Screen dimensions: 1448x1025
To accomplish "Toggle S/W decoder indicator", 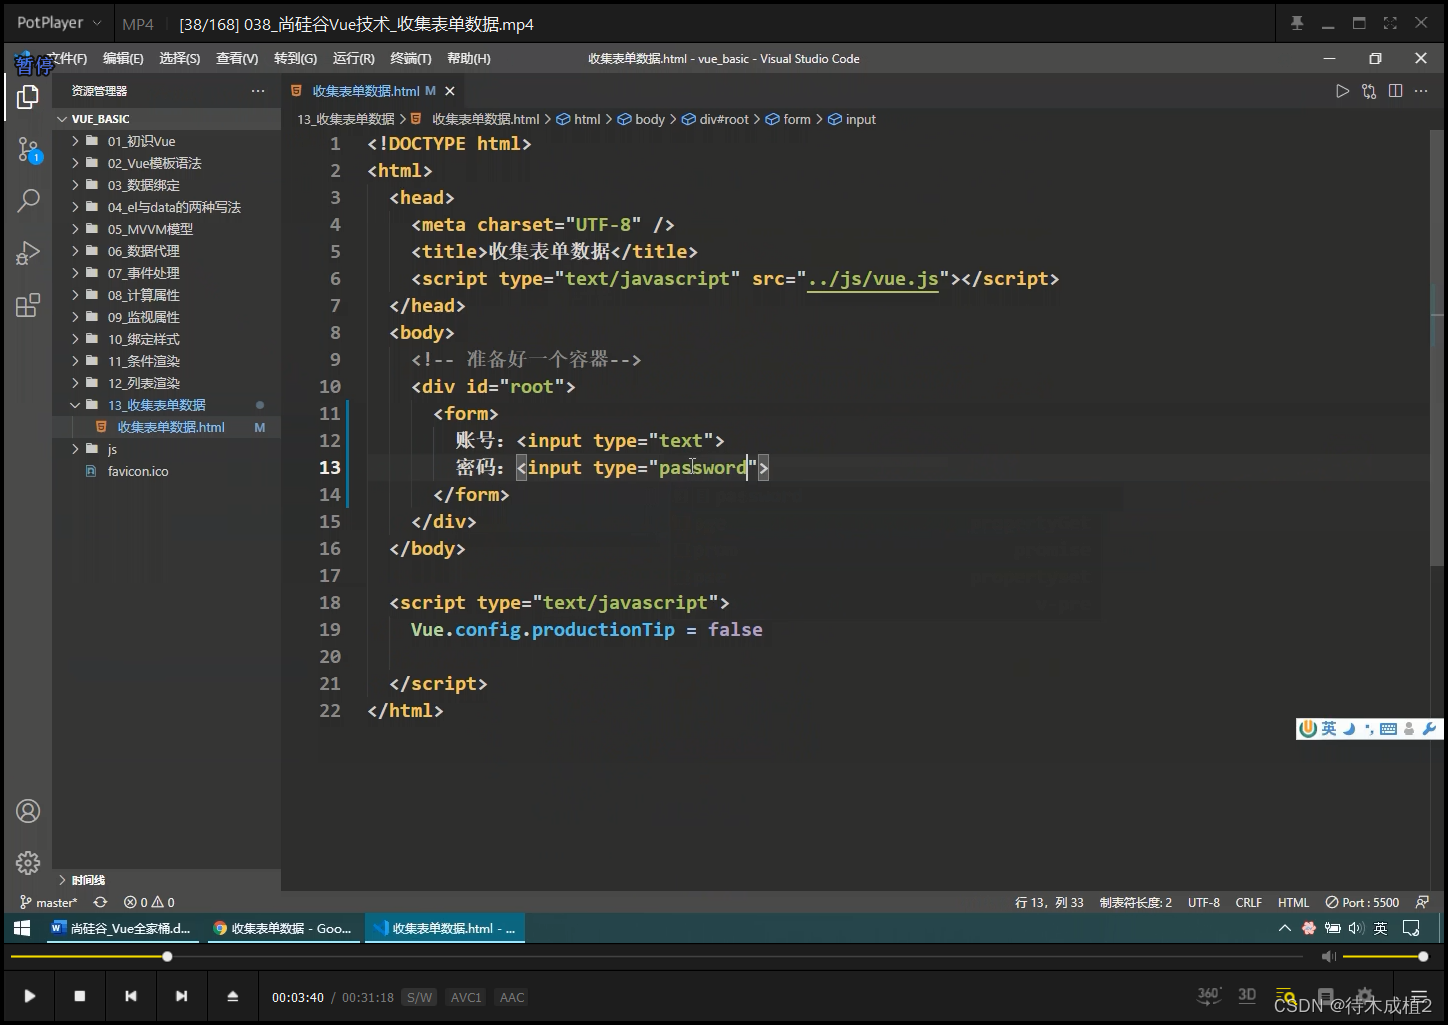I will [x=419, y=997].
